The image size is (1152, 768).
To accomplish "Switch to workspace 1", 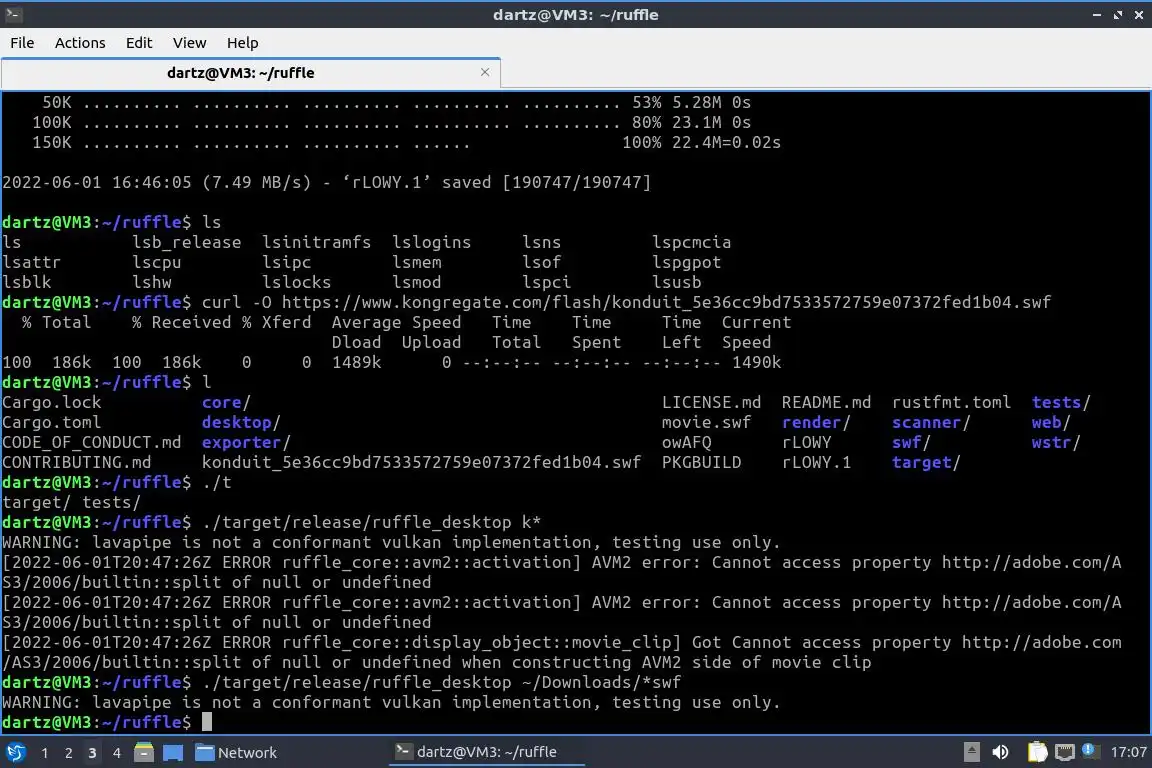I will [x=45, y=753].
